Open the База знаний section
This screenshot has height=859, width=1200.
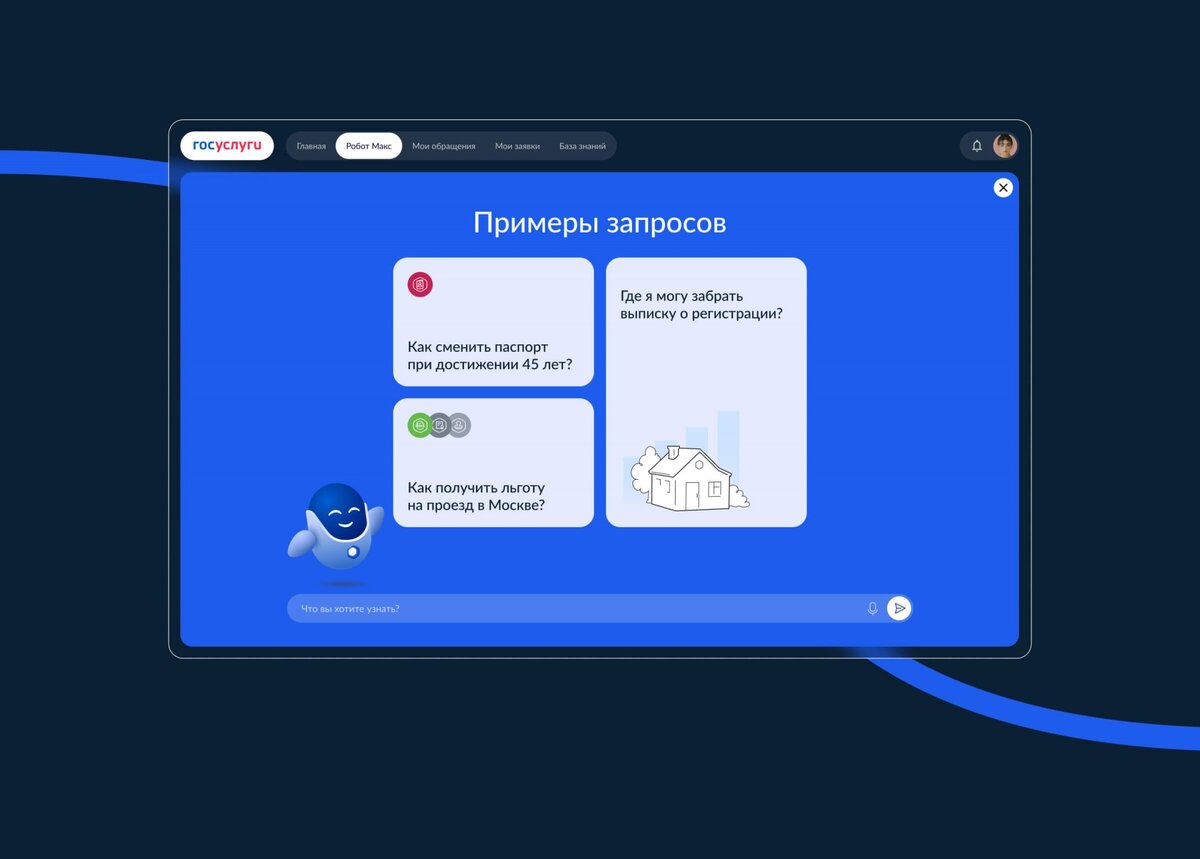coord(584,145)
